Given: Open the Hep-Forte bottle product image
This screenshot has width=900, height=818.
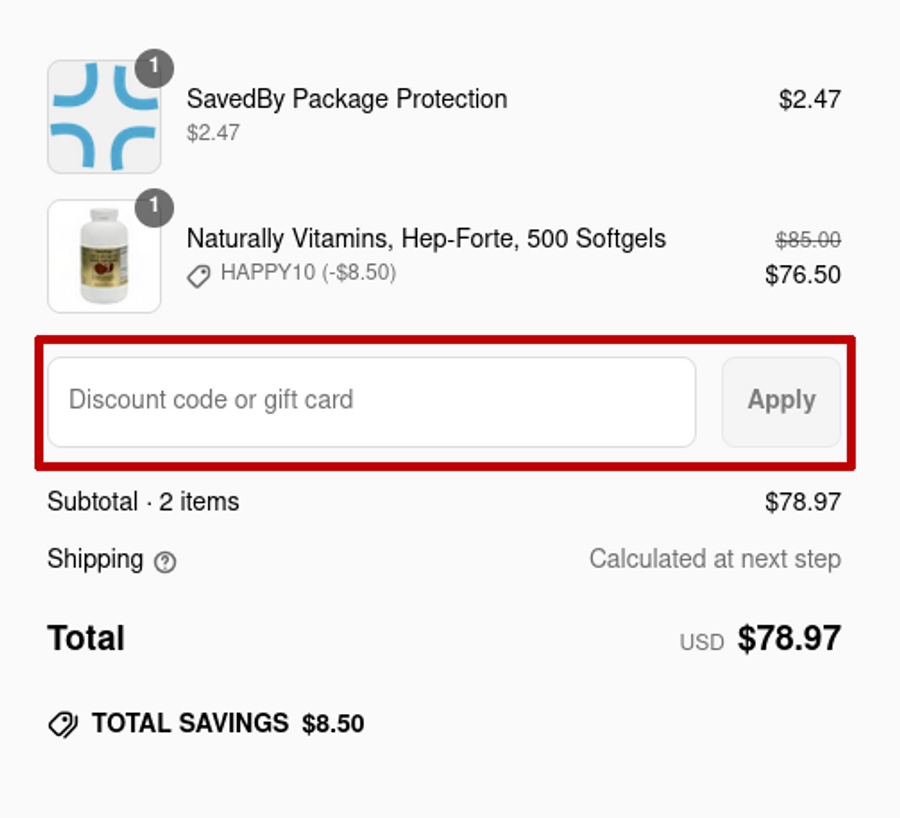Looking at the screenshot, I should click(104, 257).
